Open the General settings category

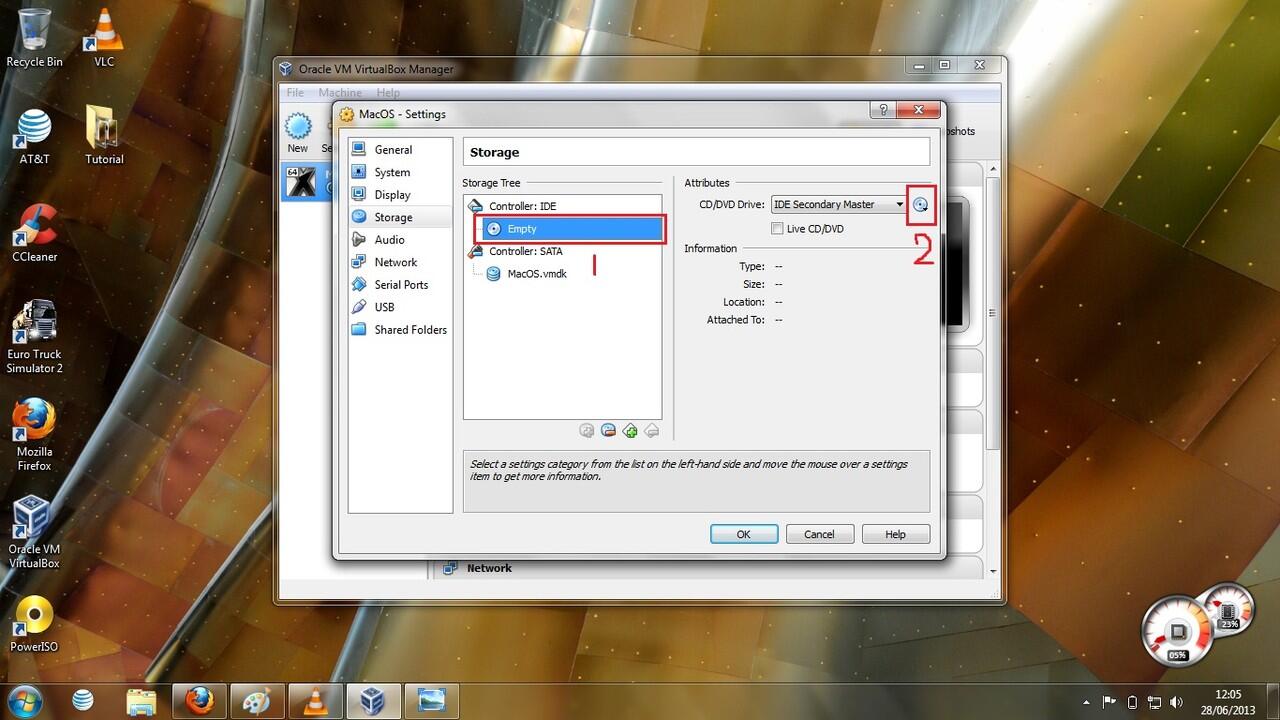point(400,149)
